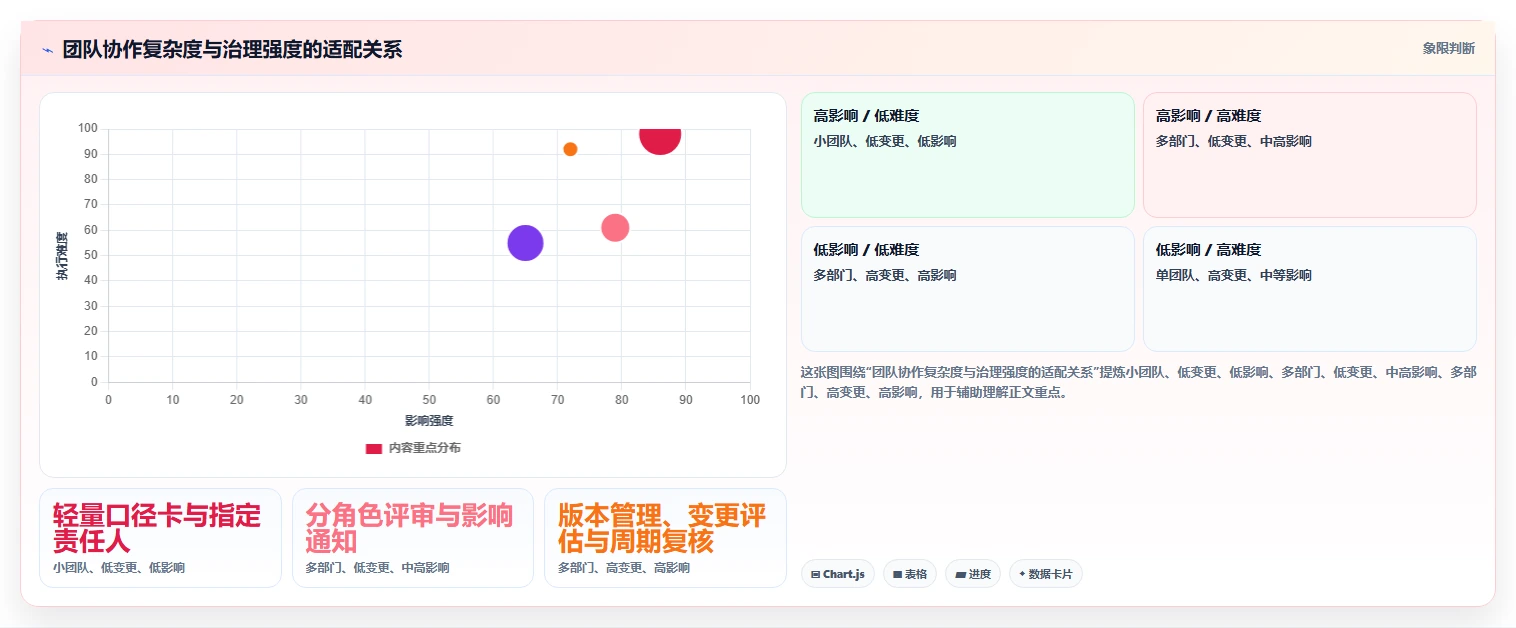Image resolution: width=1516 pixels, height=628 pixels.
Task: Select the Chart.js tag
Action: click(838, 574)
